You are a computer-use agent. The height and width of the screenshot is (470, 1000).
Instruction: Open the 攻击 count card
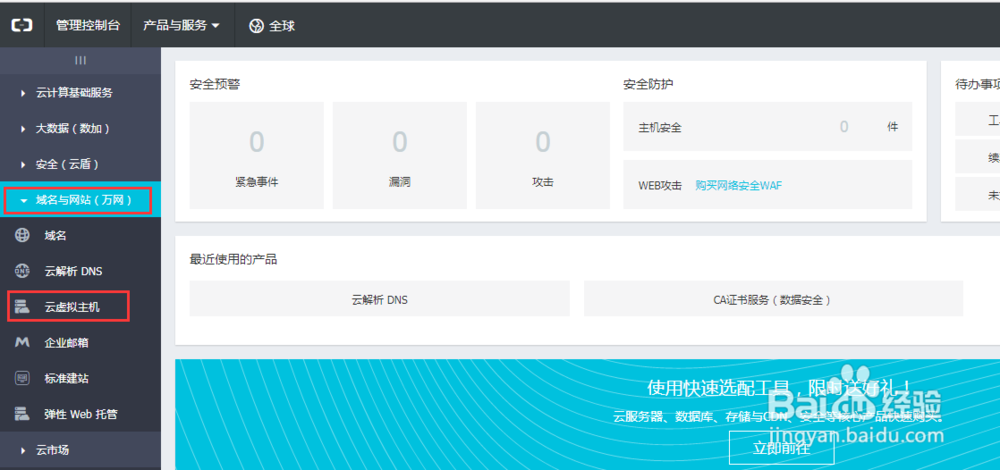tap(543, 156)
